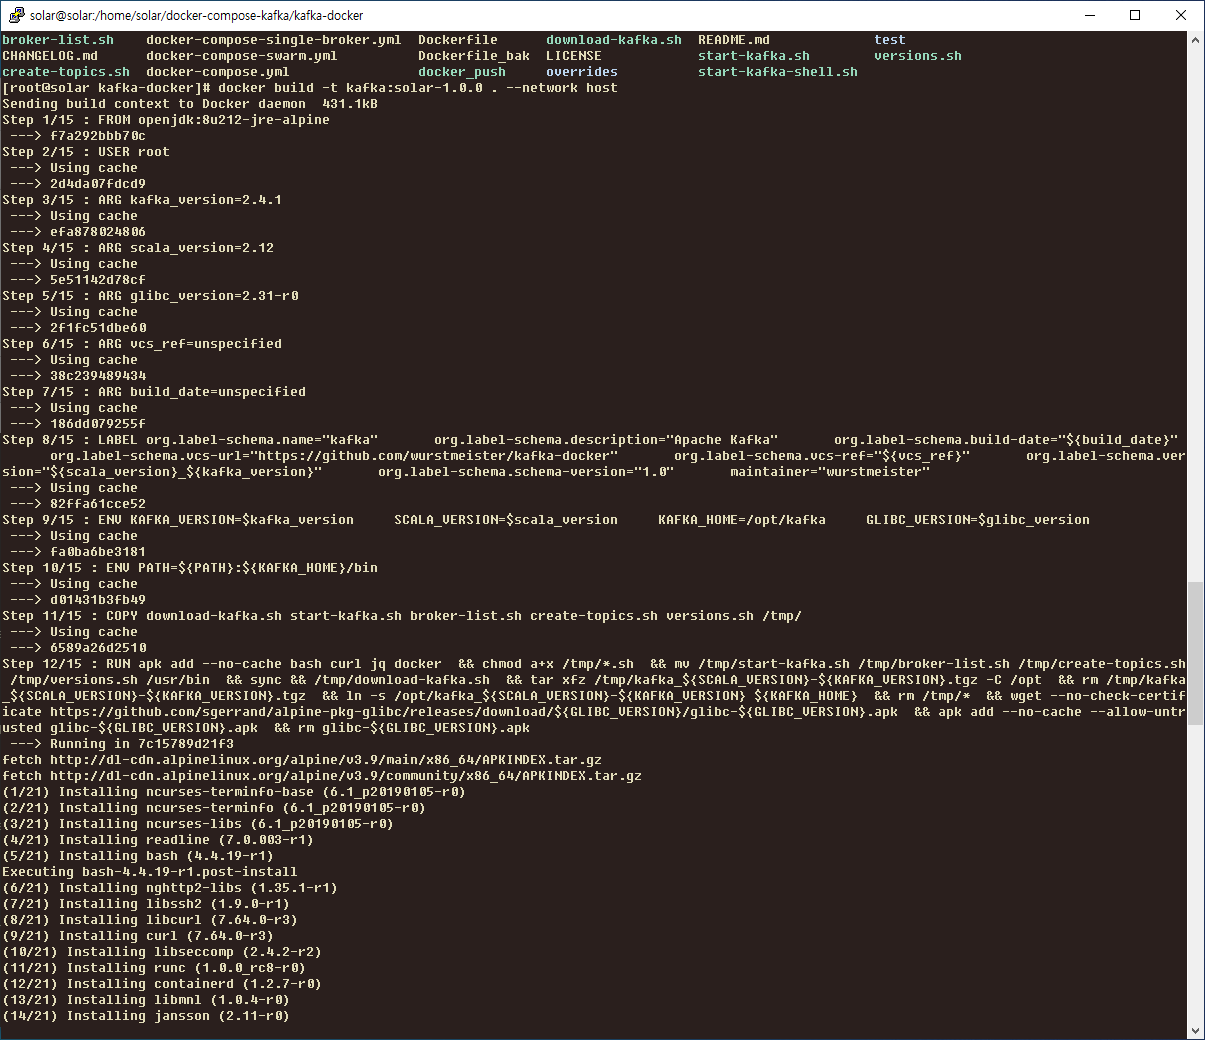Click 'Step 1/15 : FROM openjdk:8u212-jre-alpine'
The height and width of the screenshot is (1040, 1205).
(166, 120)
